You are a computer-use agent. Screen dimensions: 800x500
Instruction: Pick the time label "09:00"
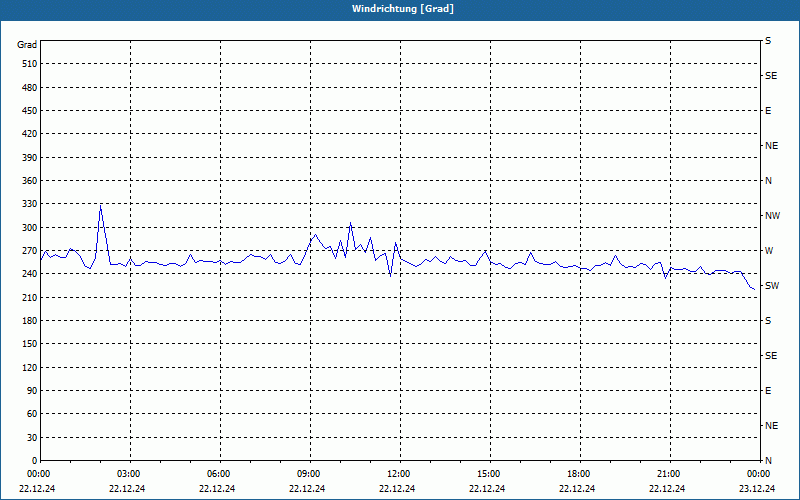tap(310, 474)
